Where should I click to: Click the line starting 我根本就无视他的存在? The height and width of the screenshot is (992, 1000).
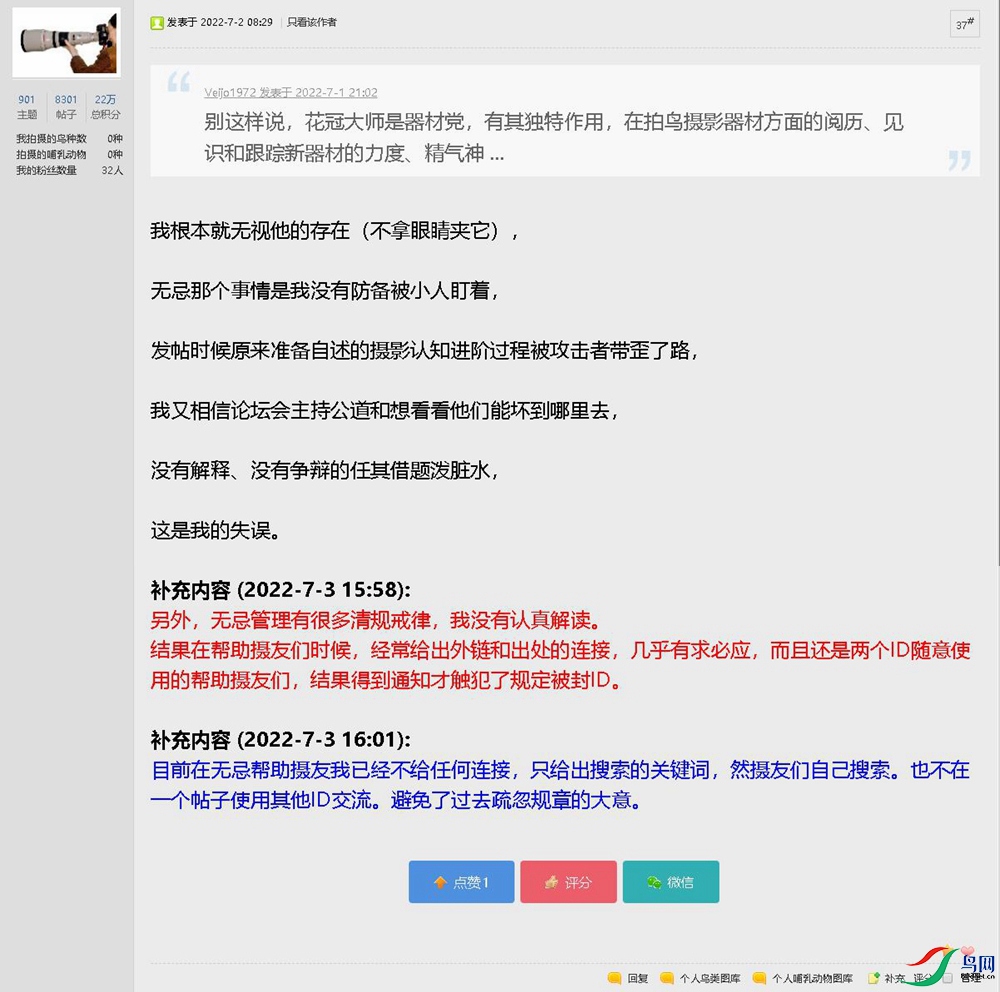335,231
